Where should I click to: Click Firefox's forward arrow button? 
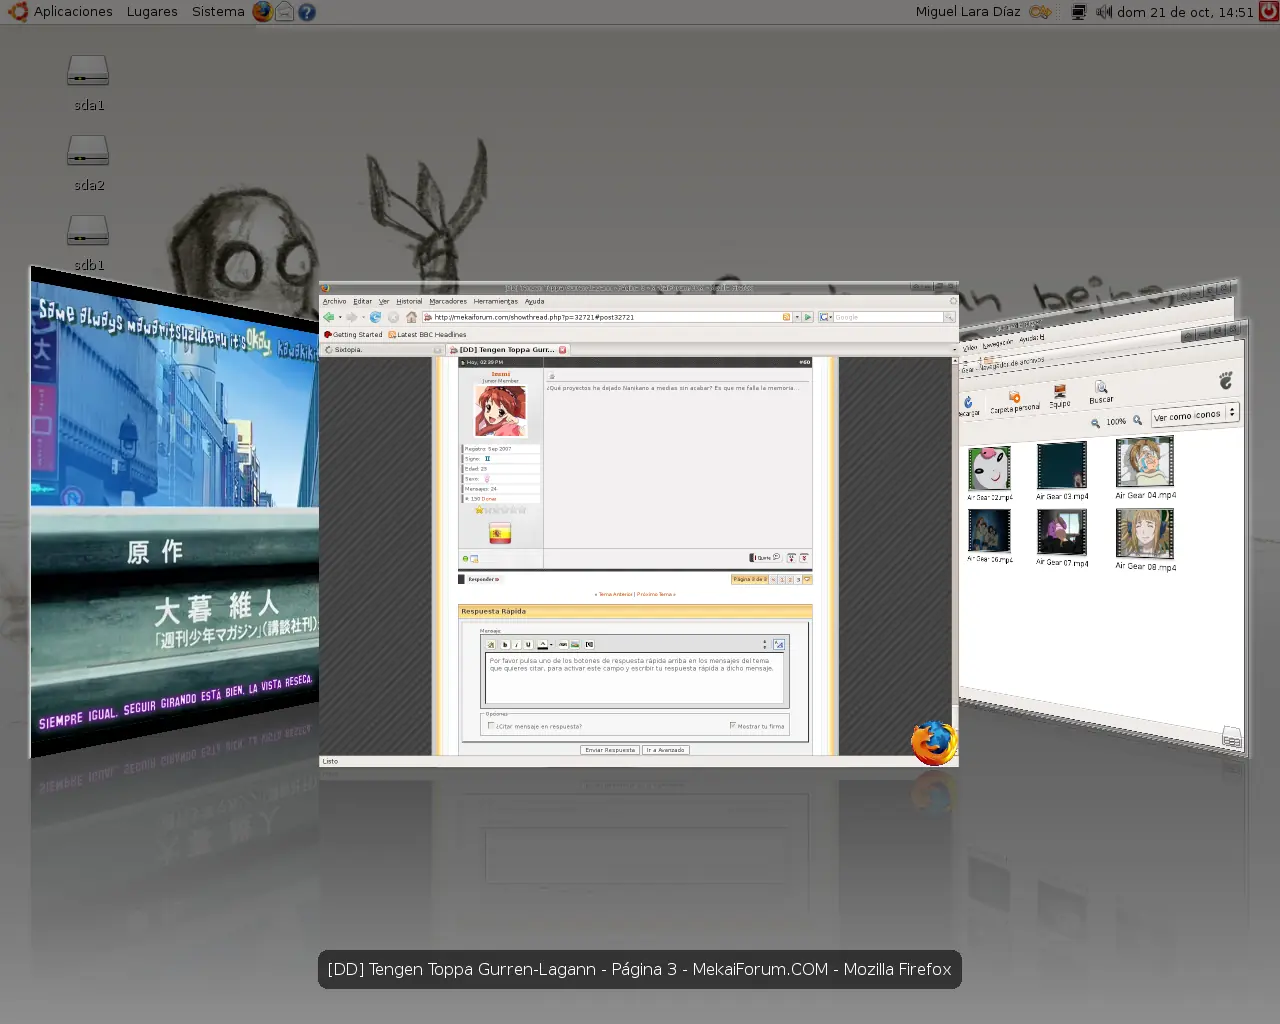351,317
